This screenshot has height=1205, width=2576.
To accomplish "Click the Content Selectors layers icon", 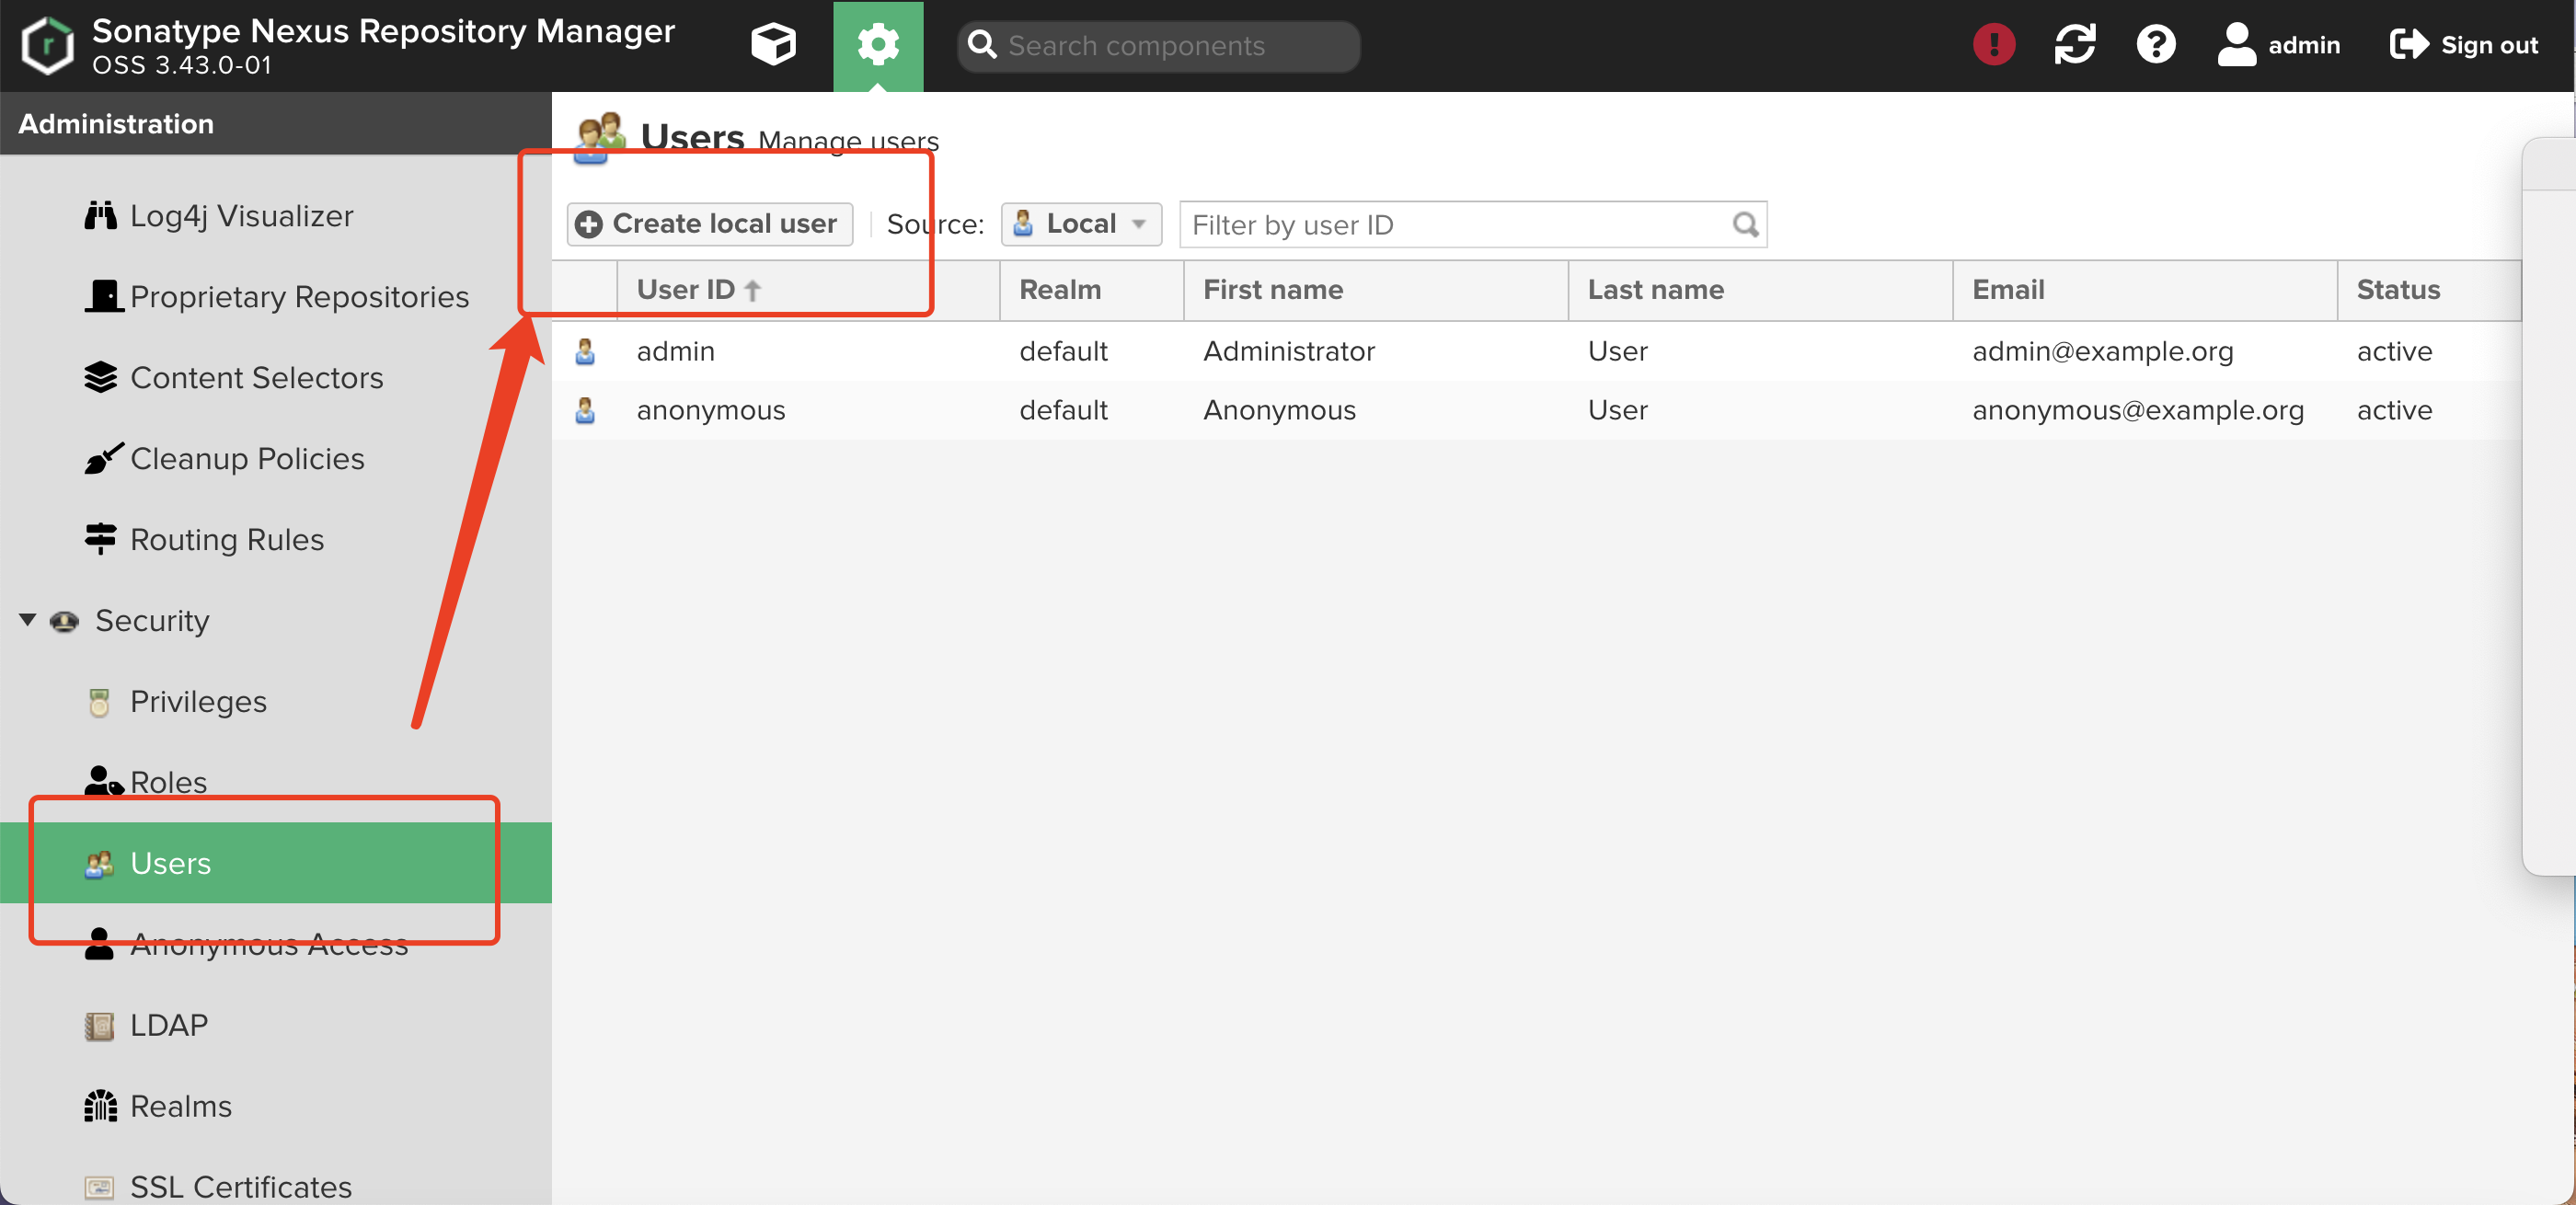I will coord(100,377).
